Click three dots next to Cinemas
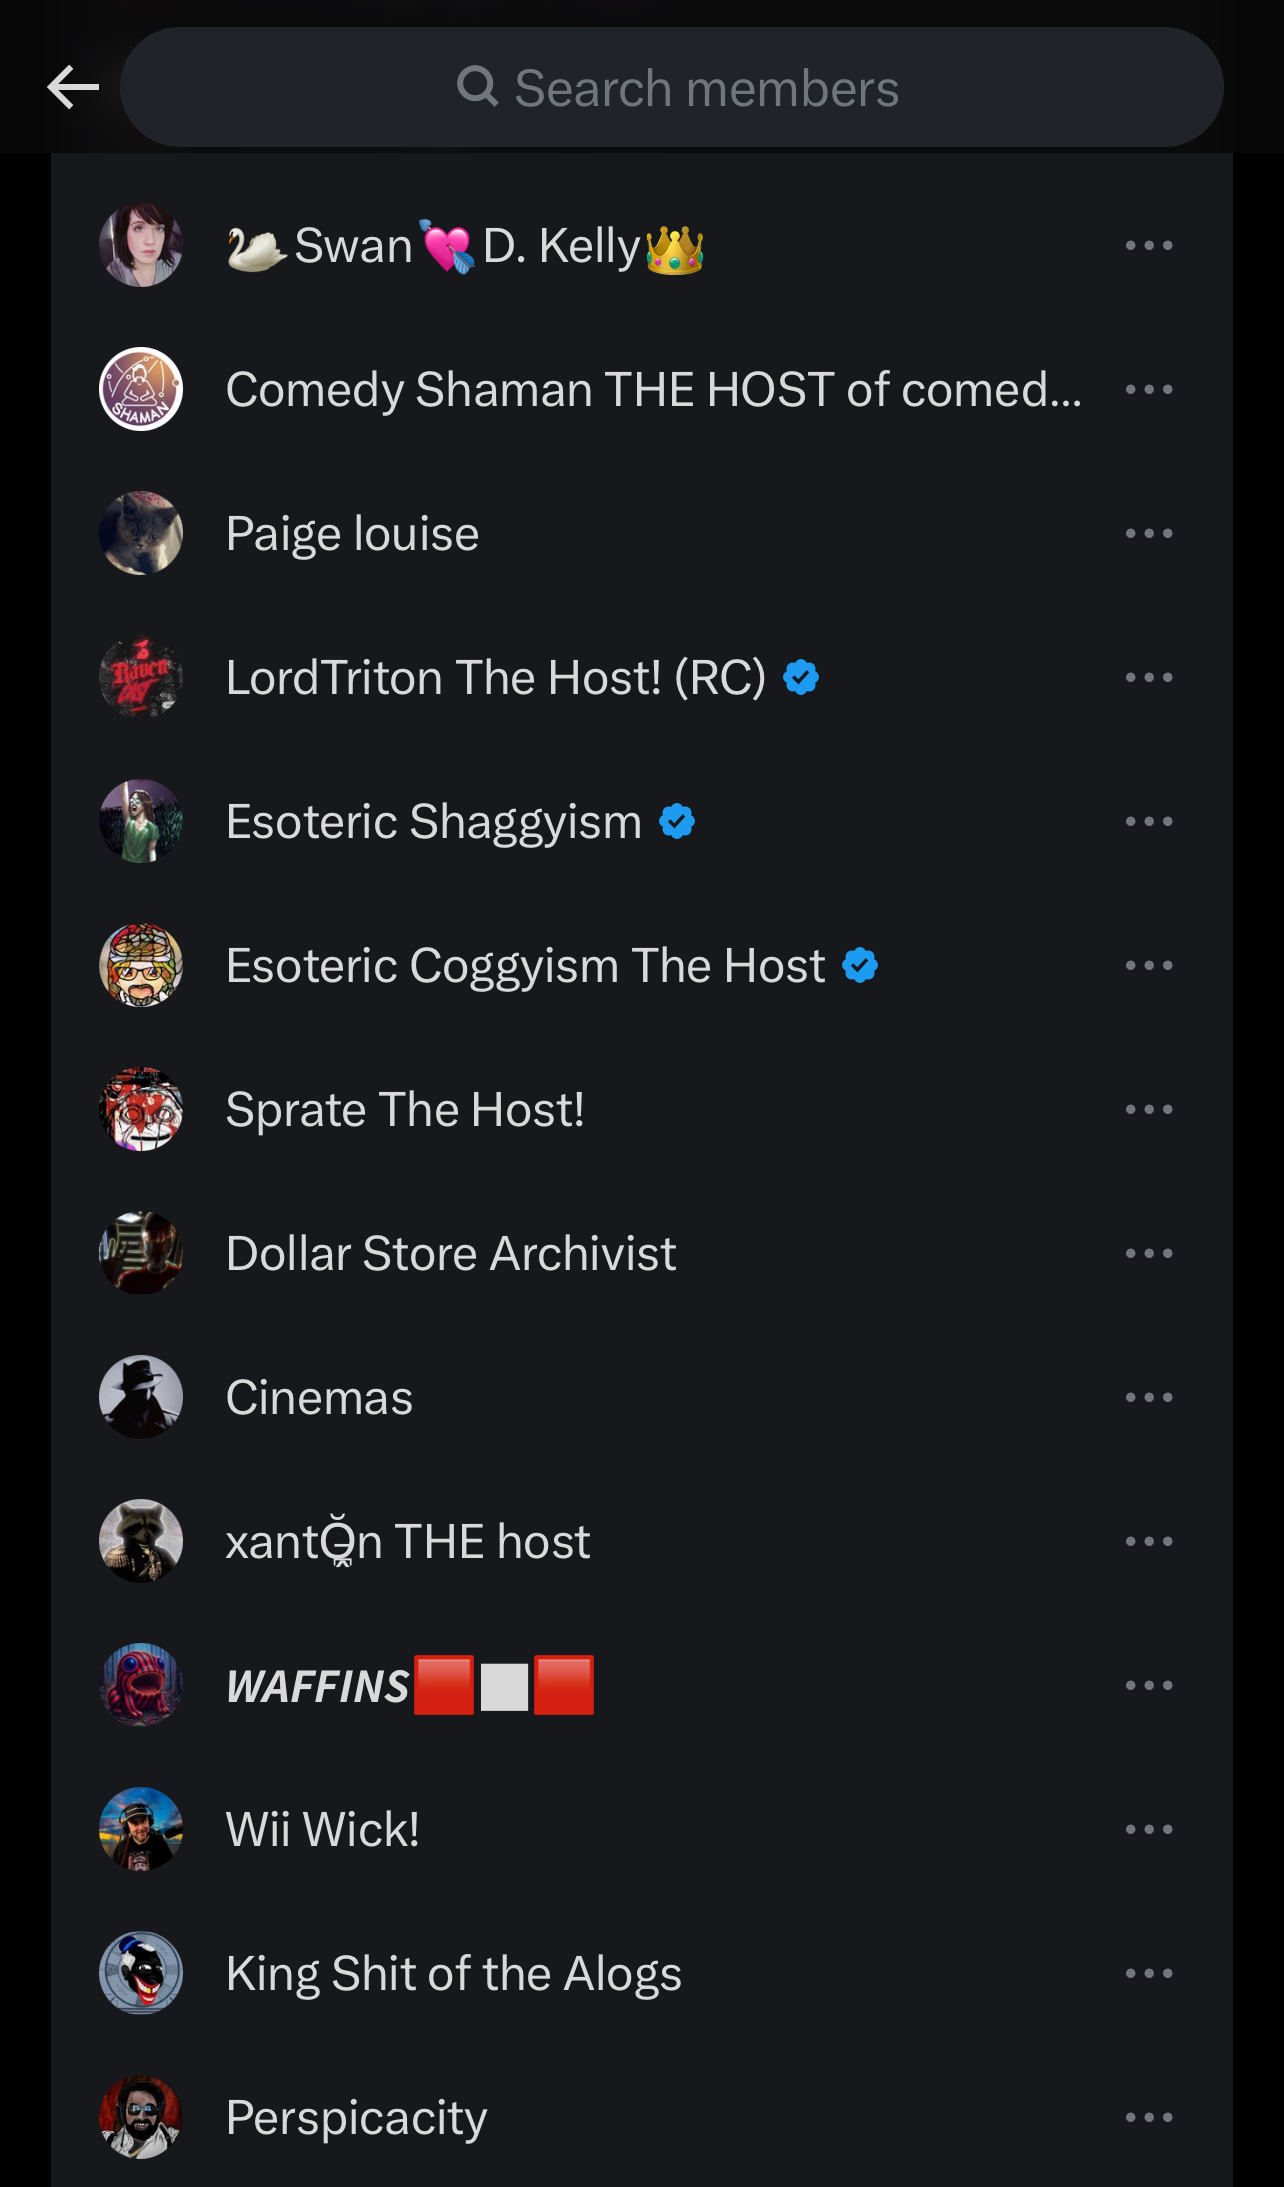Image resolution: width=1284 pixels, height=2187 pixels. (1148, 1398)
